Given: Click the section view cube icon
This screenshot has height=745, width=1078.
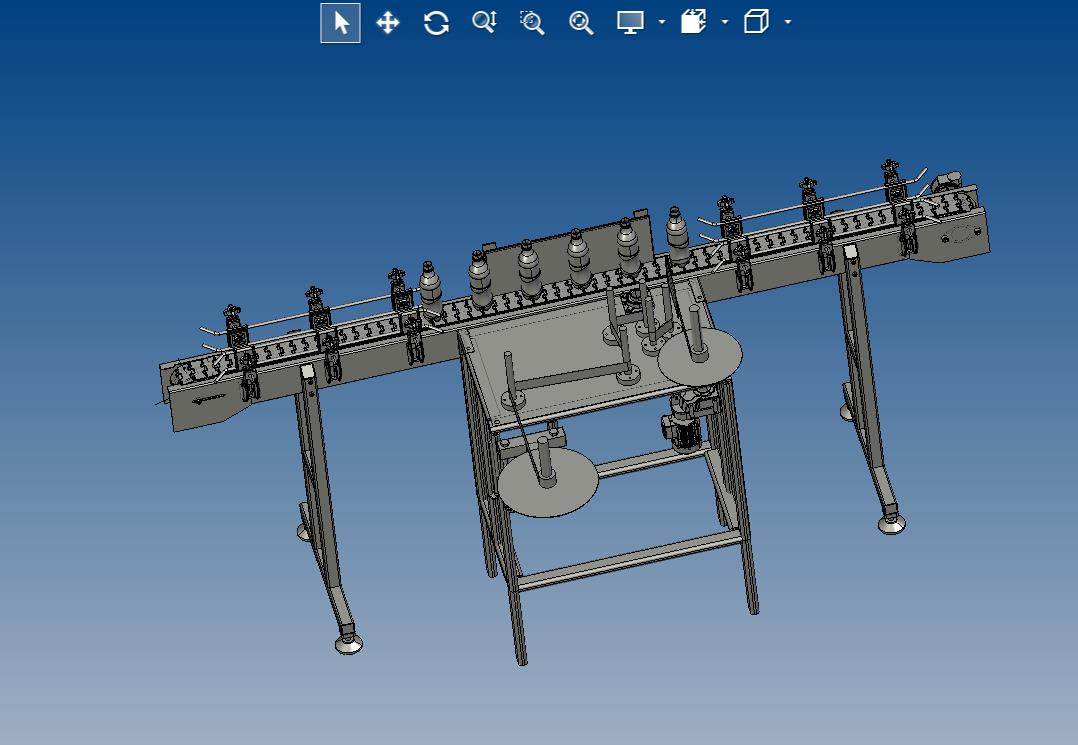Looking at the screenshot, I should (x=694, y=22).
